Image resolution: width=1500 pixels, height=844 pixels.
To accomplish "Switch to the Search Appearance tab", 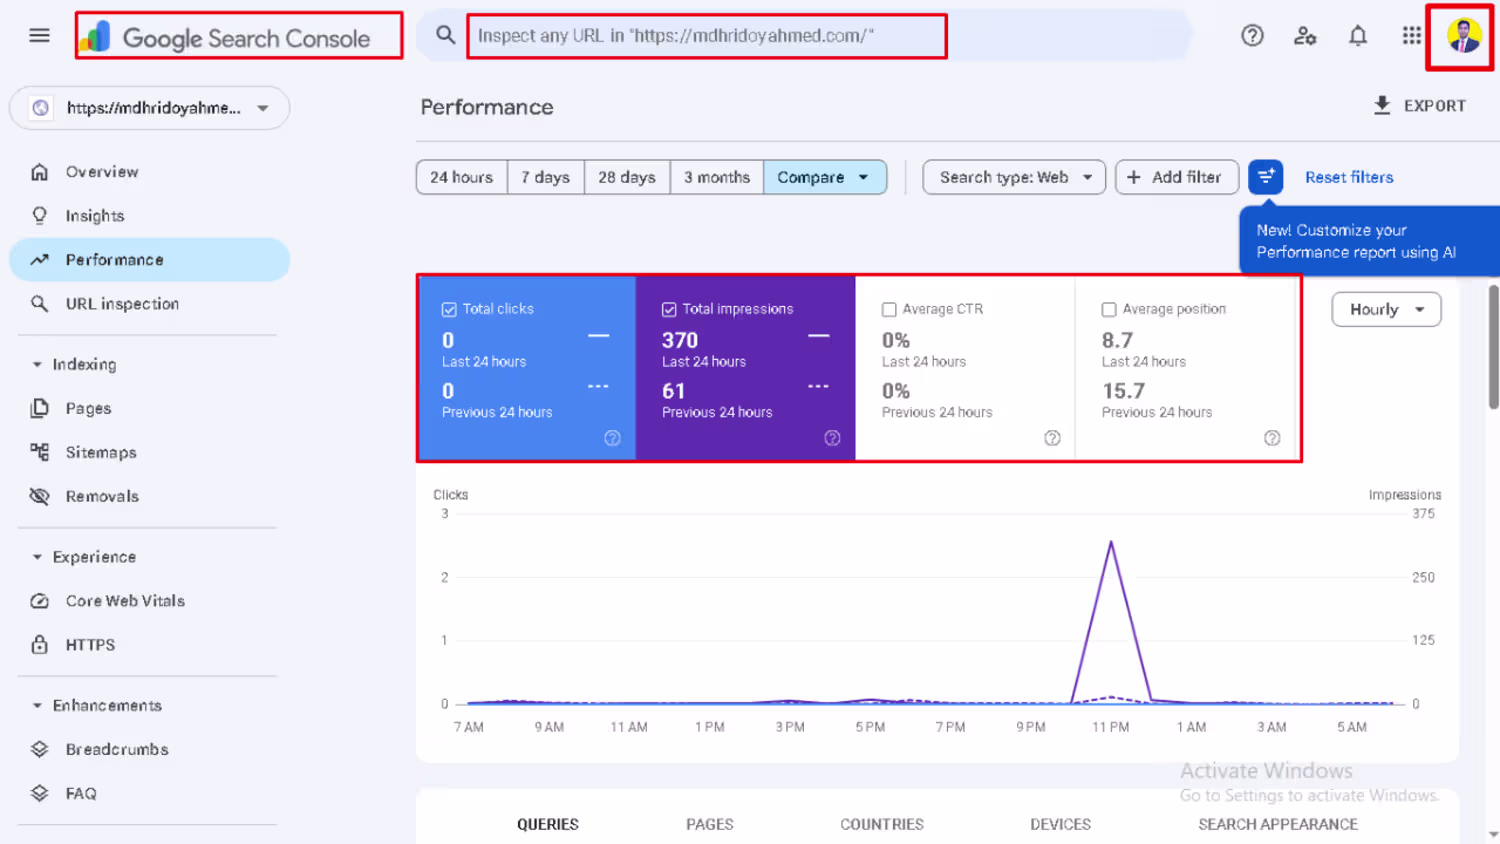I will pyautogui.click(x=1278, y=824).
